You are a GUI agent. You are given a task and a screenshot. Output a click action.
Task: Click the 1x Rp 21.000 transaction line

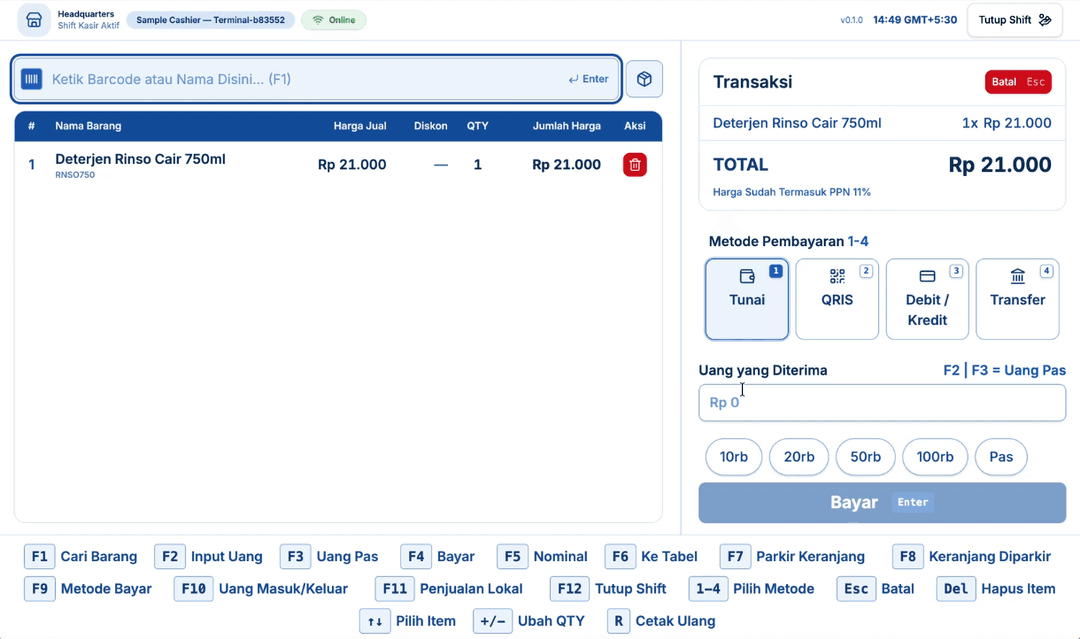1006,123
